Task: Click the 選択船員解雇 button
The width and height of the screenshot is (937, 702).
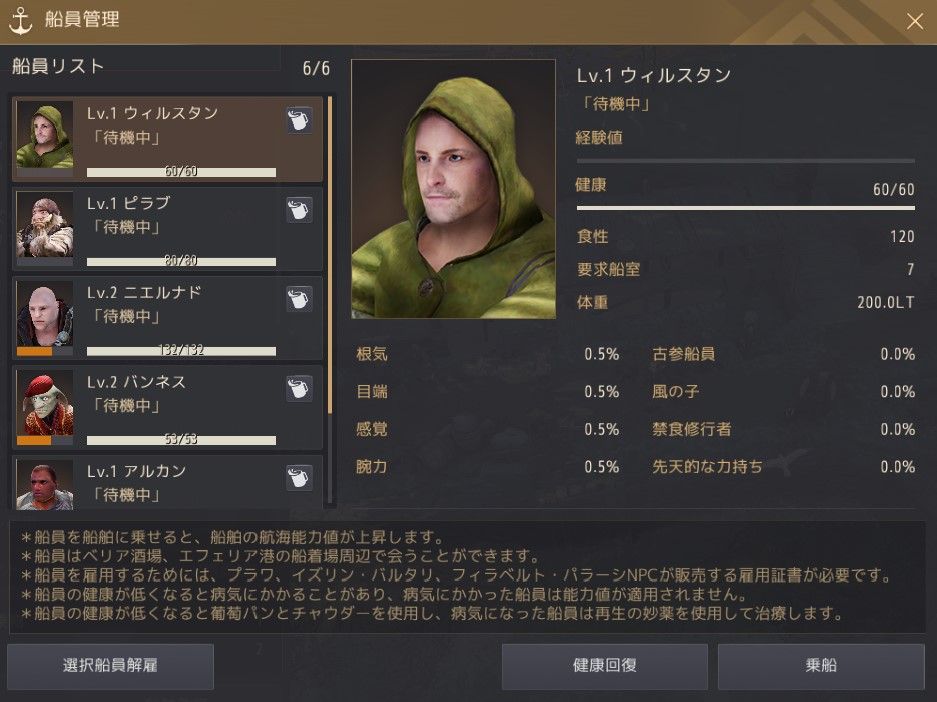Action: click(x=111, y=666)
